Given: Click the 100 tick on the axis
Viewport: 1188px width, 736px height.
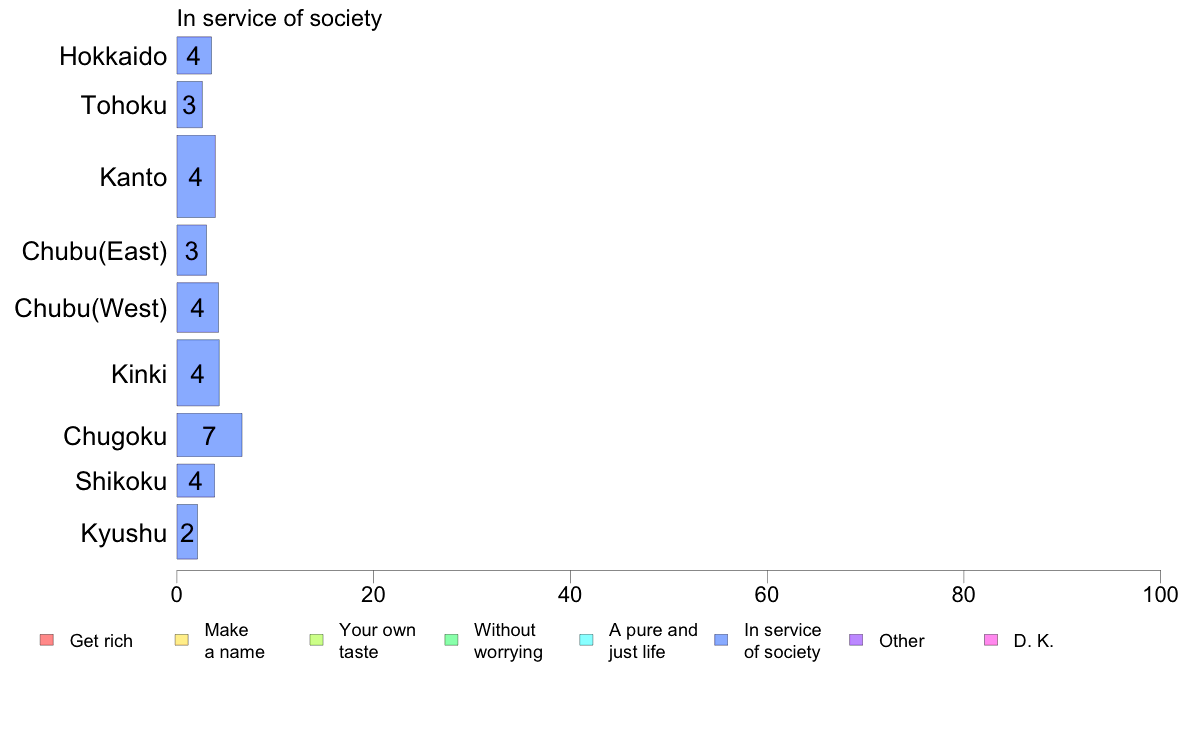Looking at the screenshot, I should 1159,594.
